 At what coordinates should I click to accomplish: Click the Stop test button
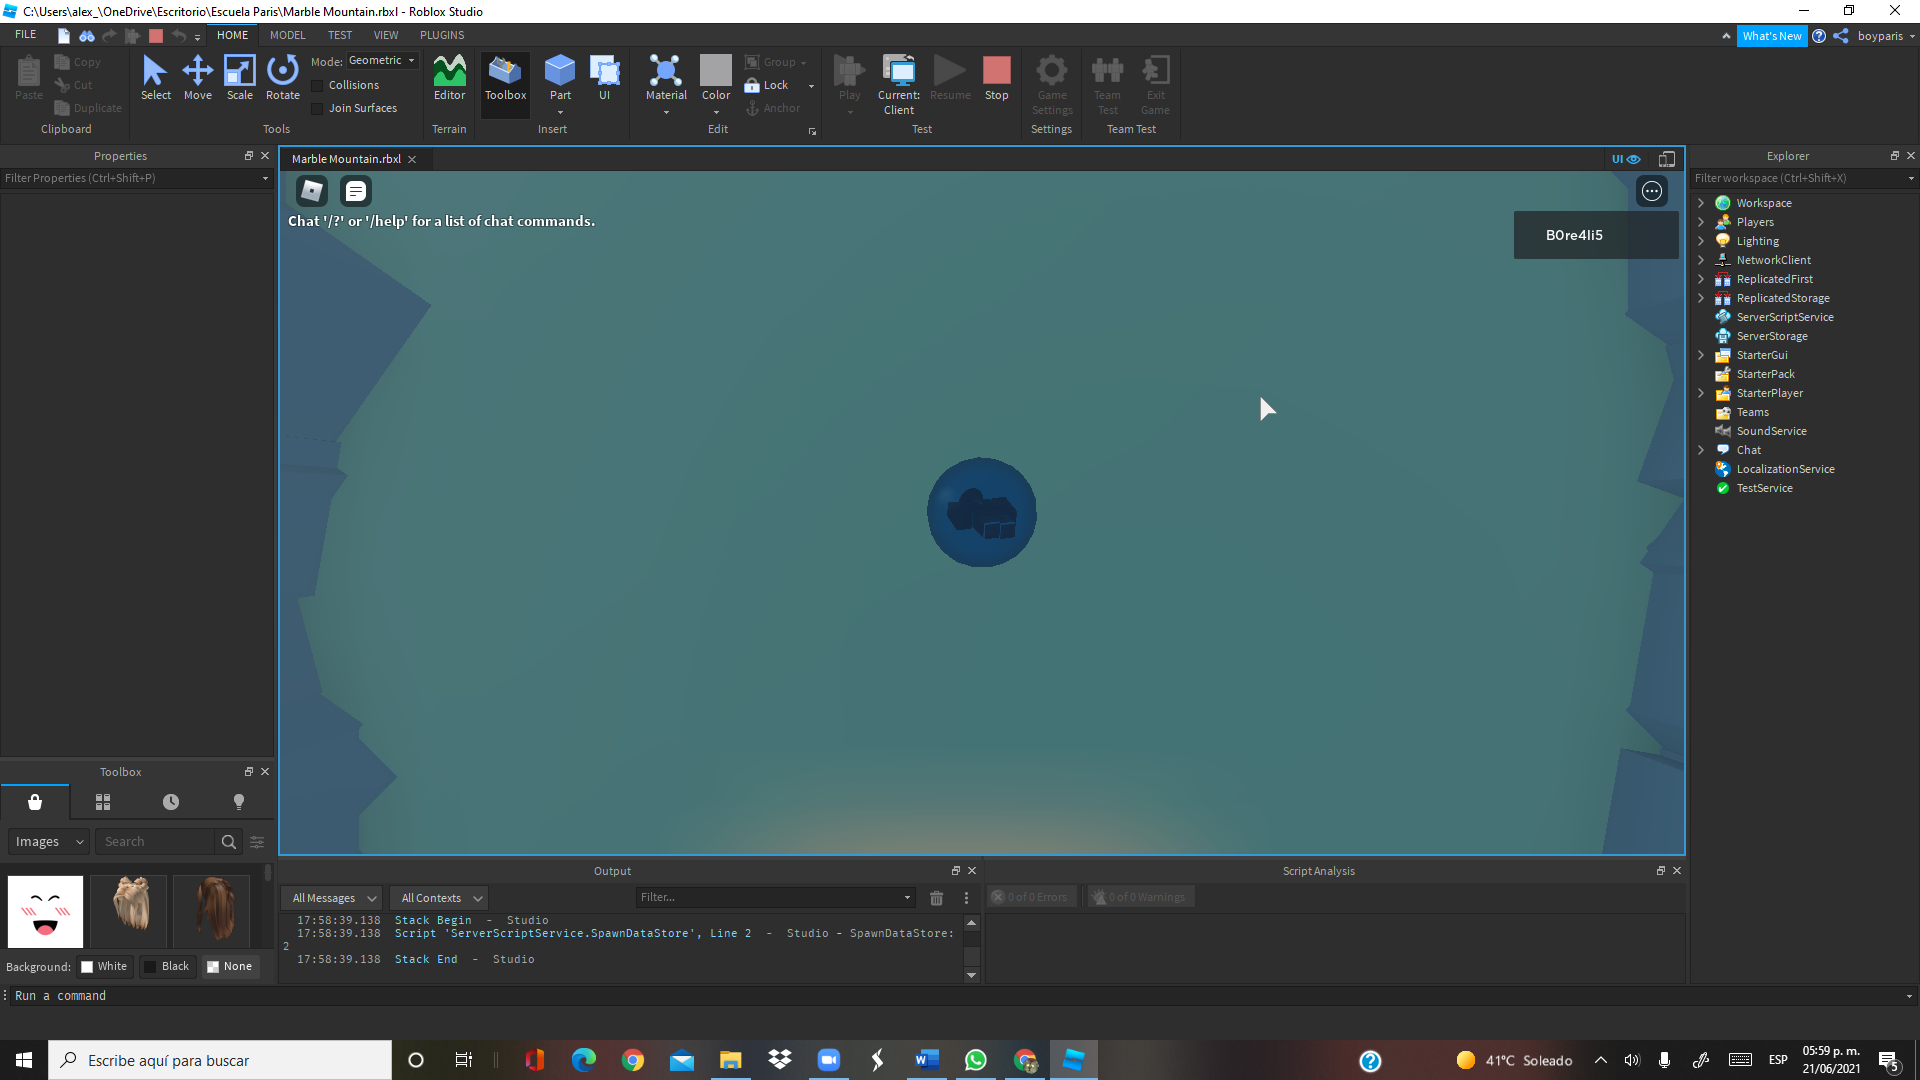(x=996, y=77)
